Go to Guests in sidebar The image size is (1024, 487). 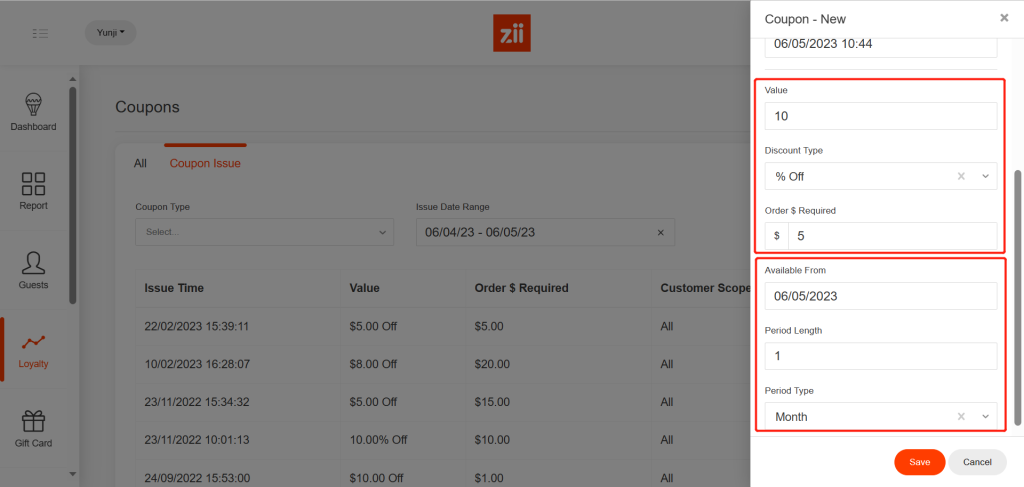tap(33, 270)
